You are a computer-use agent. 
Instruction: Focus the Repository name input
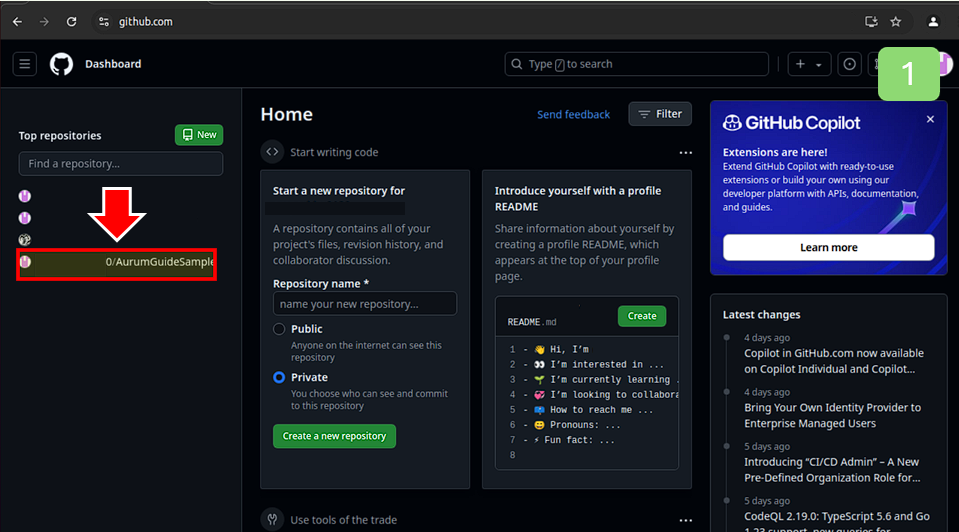click(x=365, y=304)
